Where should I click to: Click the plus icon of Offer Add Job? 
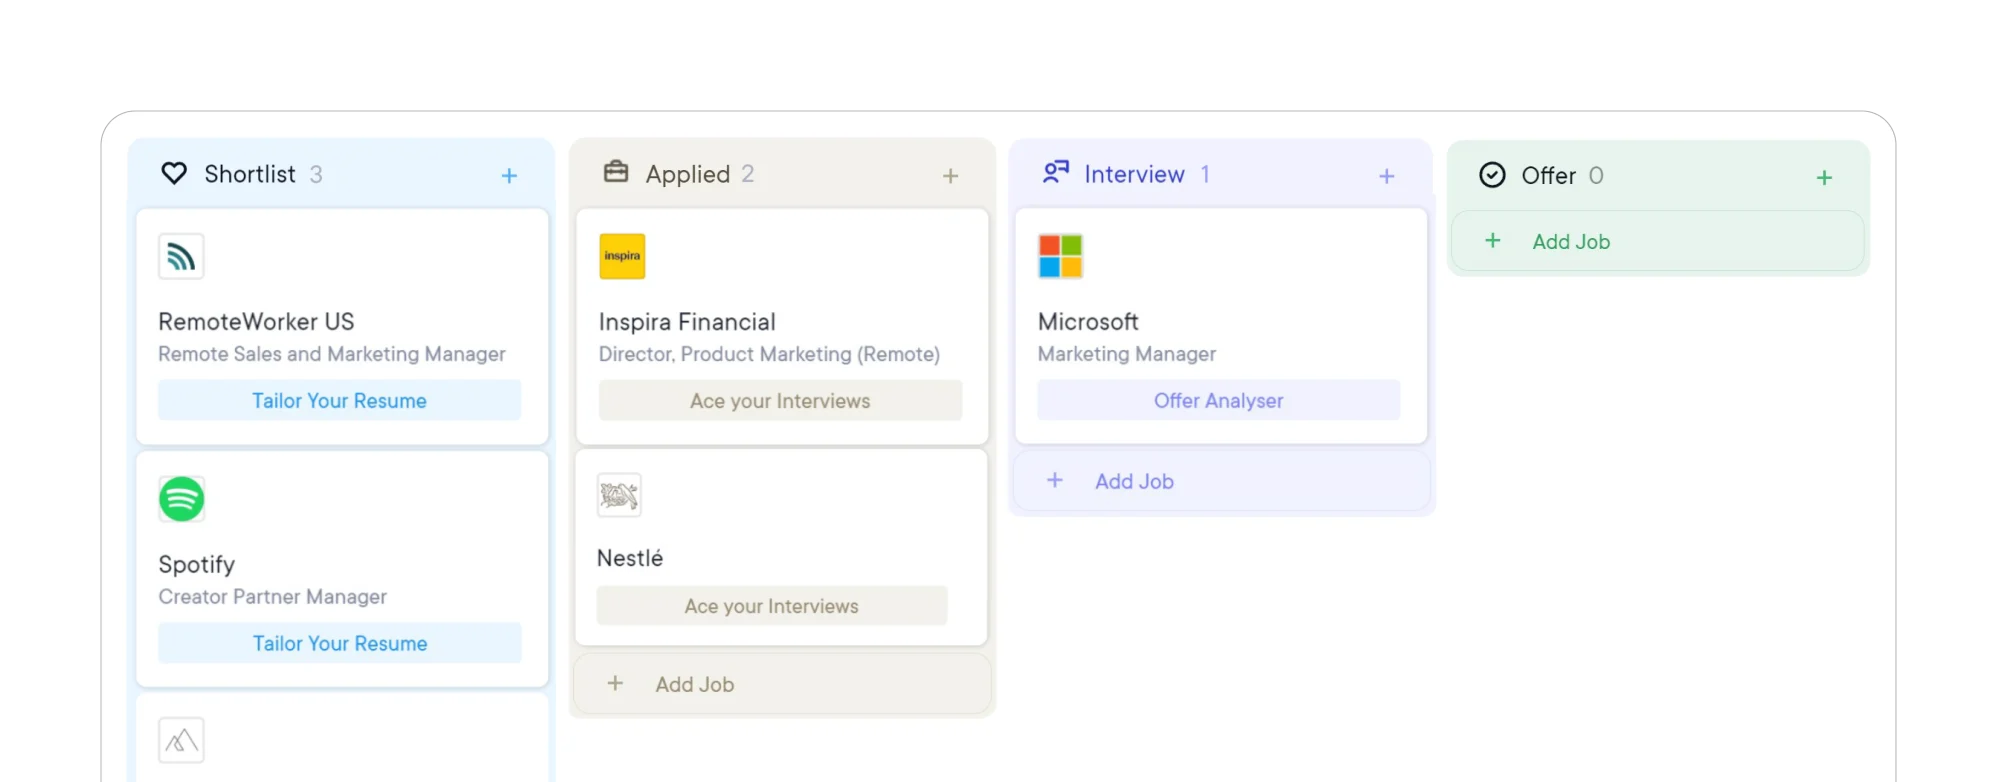(x=1492, y=240)
